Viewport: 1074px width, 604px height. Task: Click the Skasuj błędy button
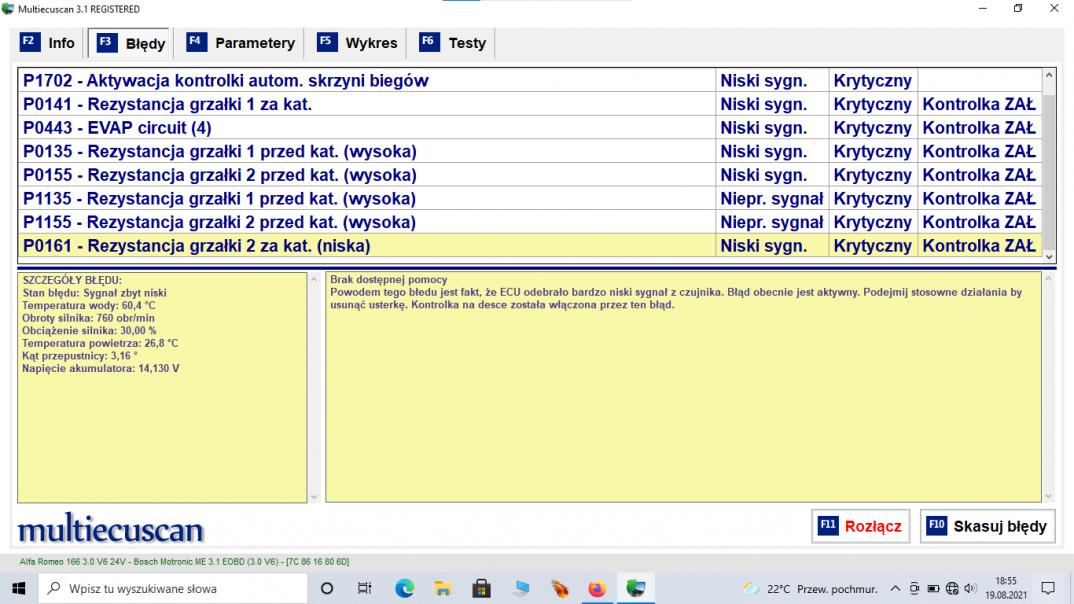point(987,526)
